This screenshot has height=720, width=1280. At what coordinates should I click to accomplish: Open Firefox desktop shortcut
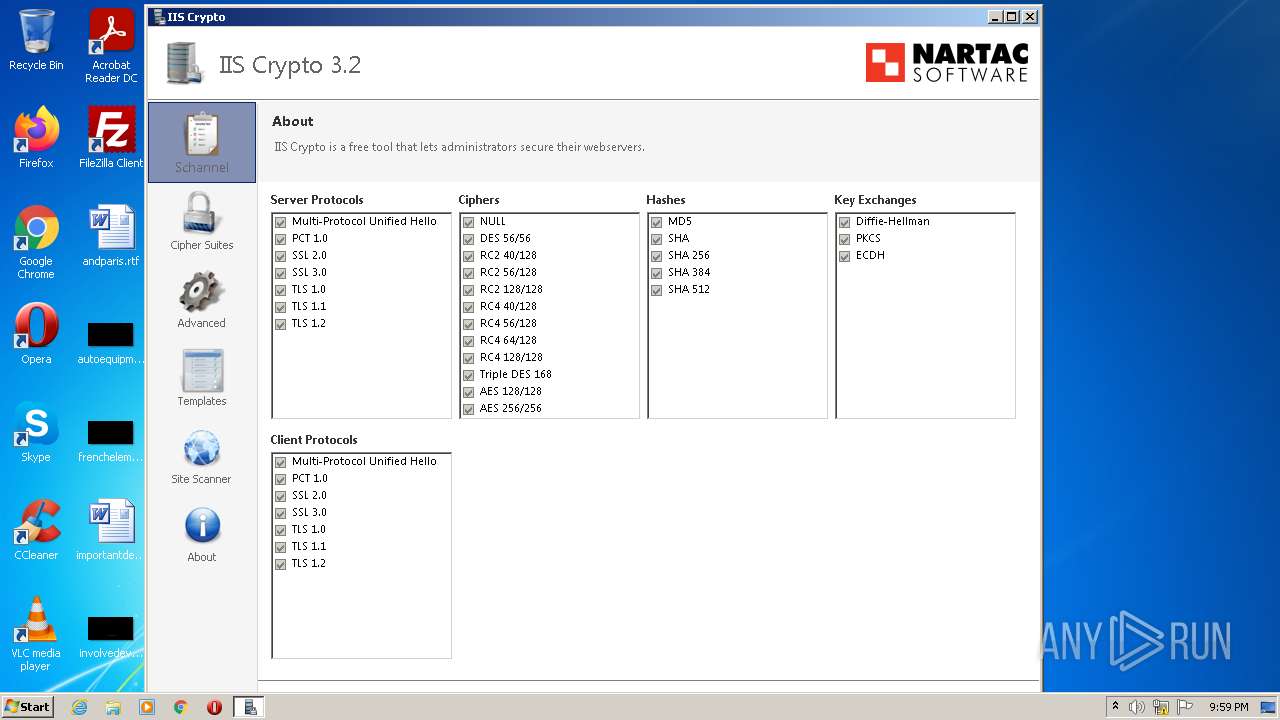36,138
